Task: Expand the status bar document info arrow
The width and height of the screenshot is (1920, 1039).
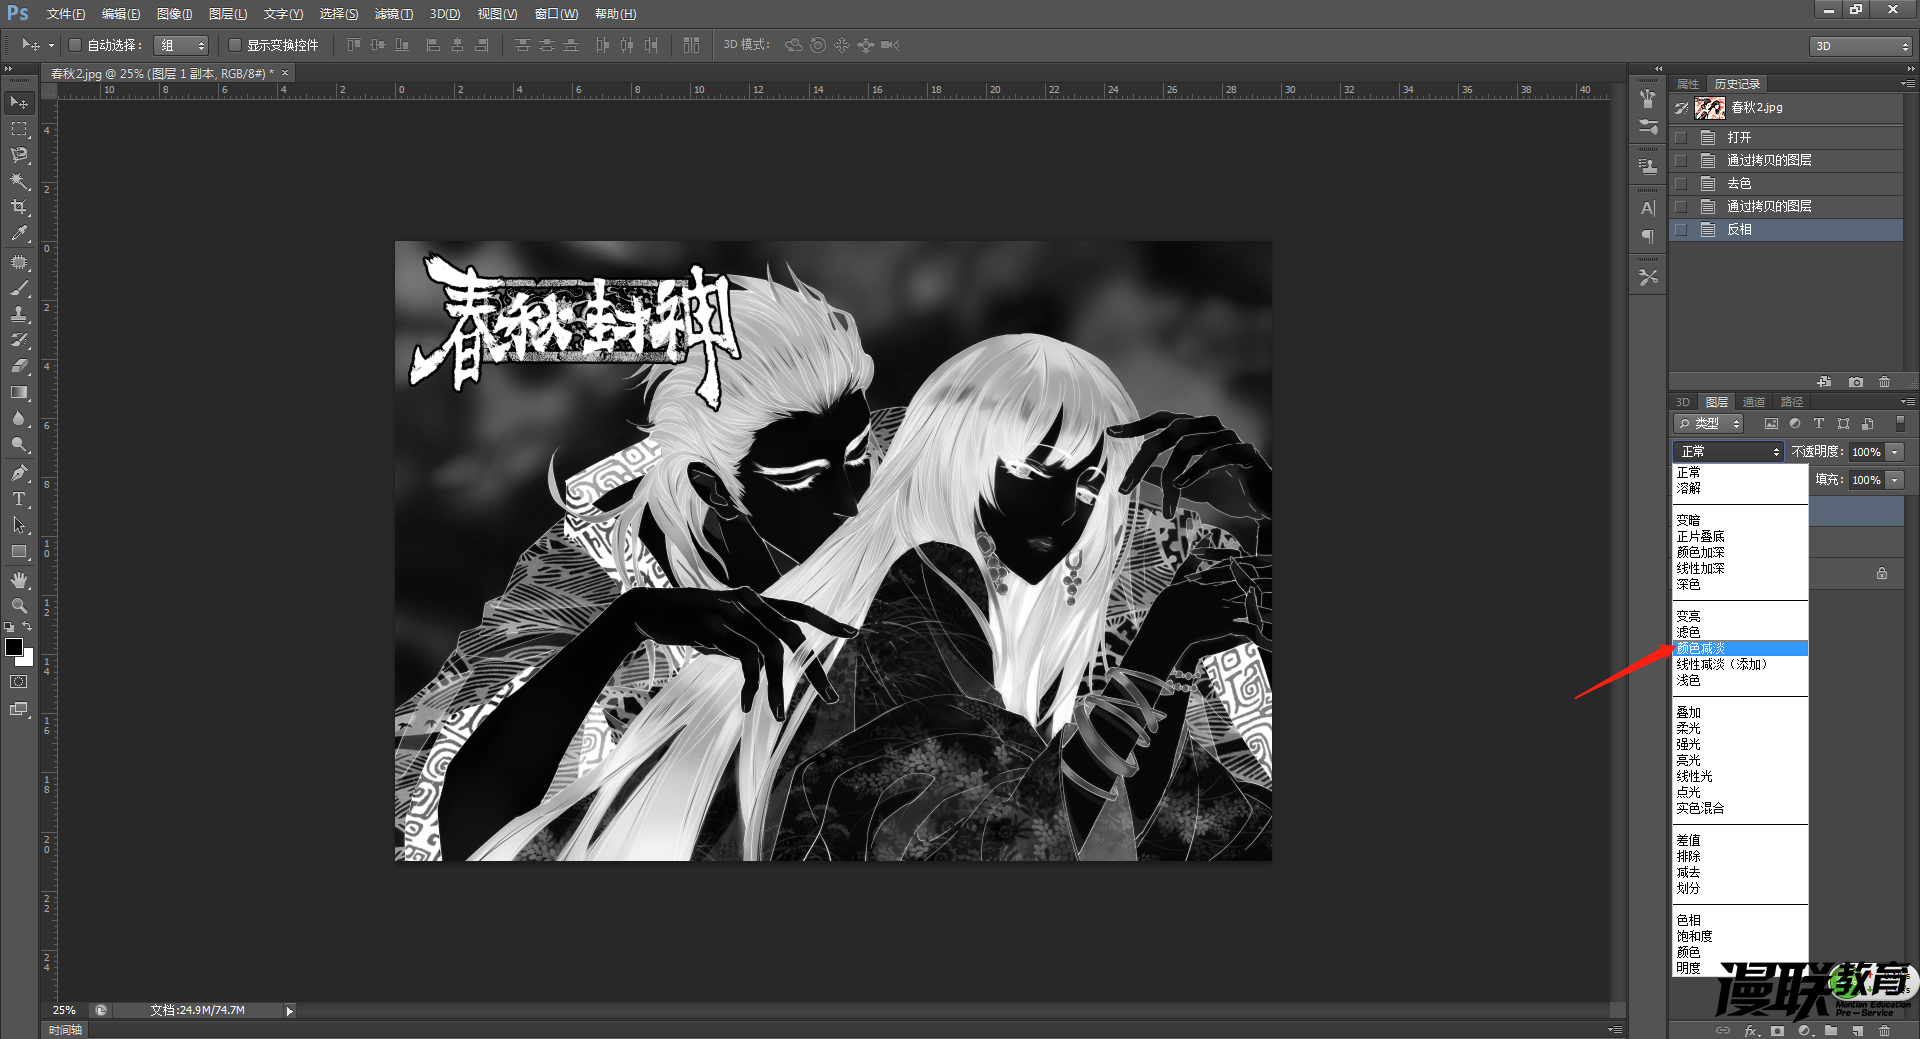Action: (x=290, y=1011)
